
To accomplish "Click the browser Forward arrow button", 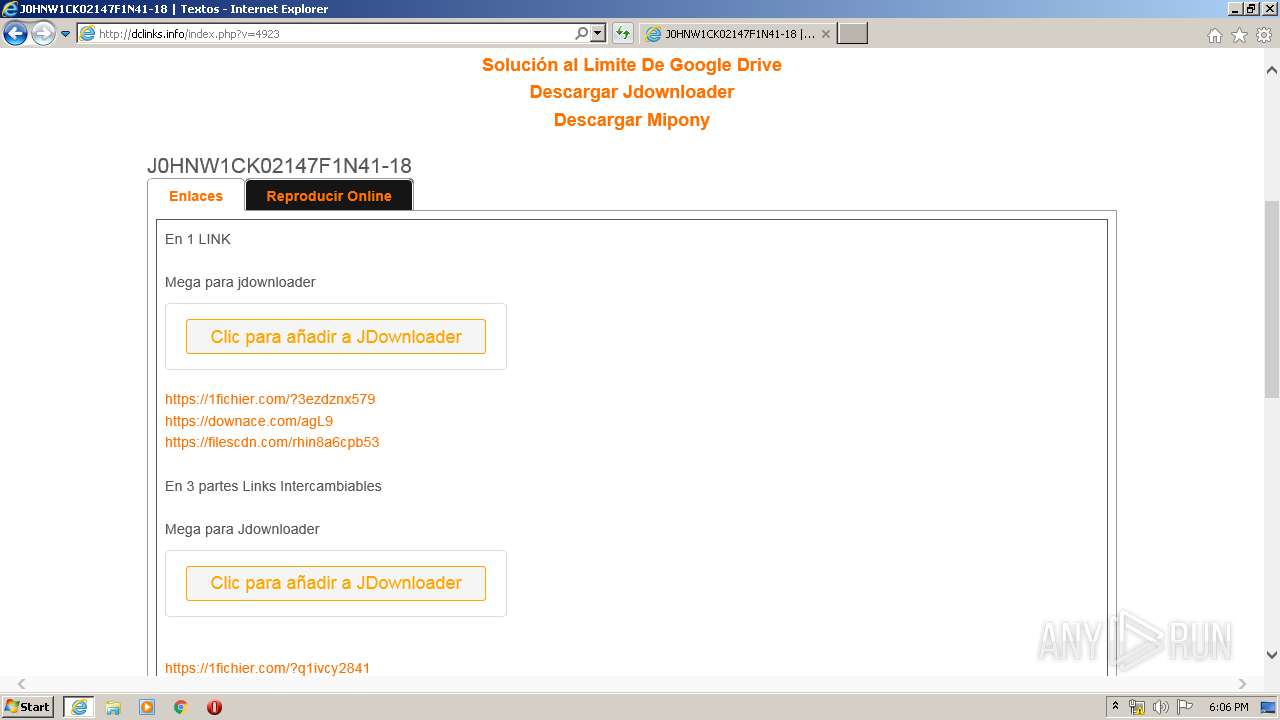I will click(x=43, y=34).
